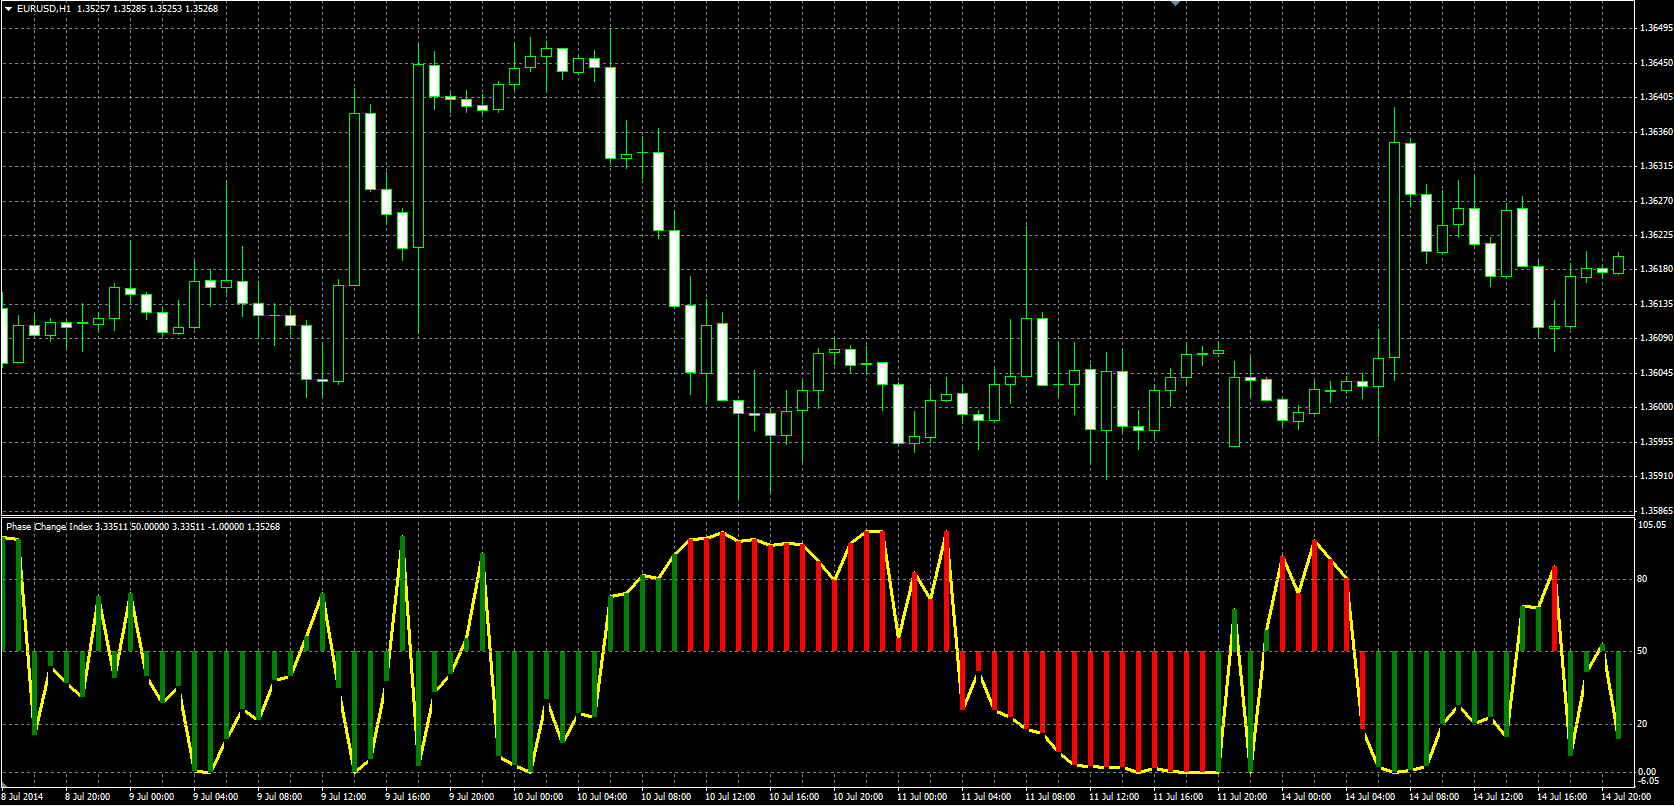Click the 9 Jul 12:00 time label
The image size is (1674, 806).
pos(343,797)
